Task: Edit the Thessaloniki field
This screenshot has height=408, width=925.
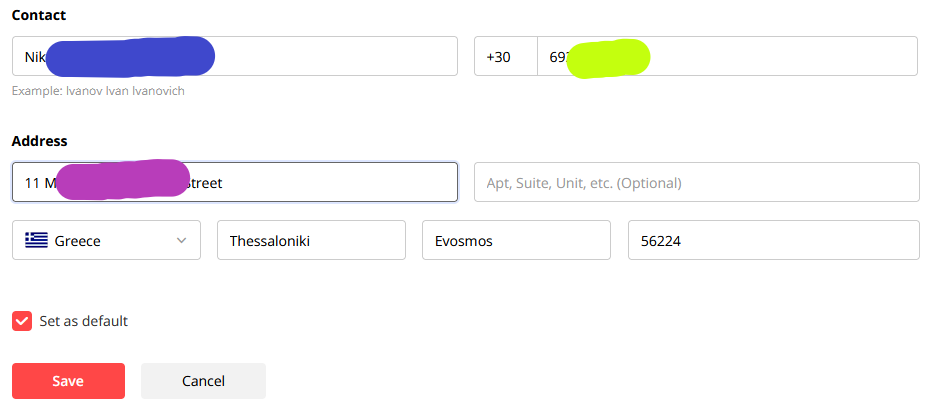Action: pyautogui.click(x=311, y=240)
